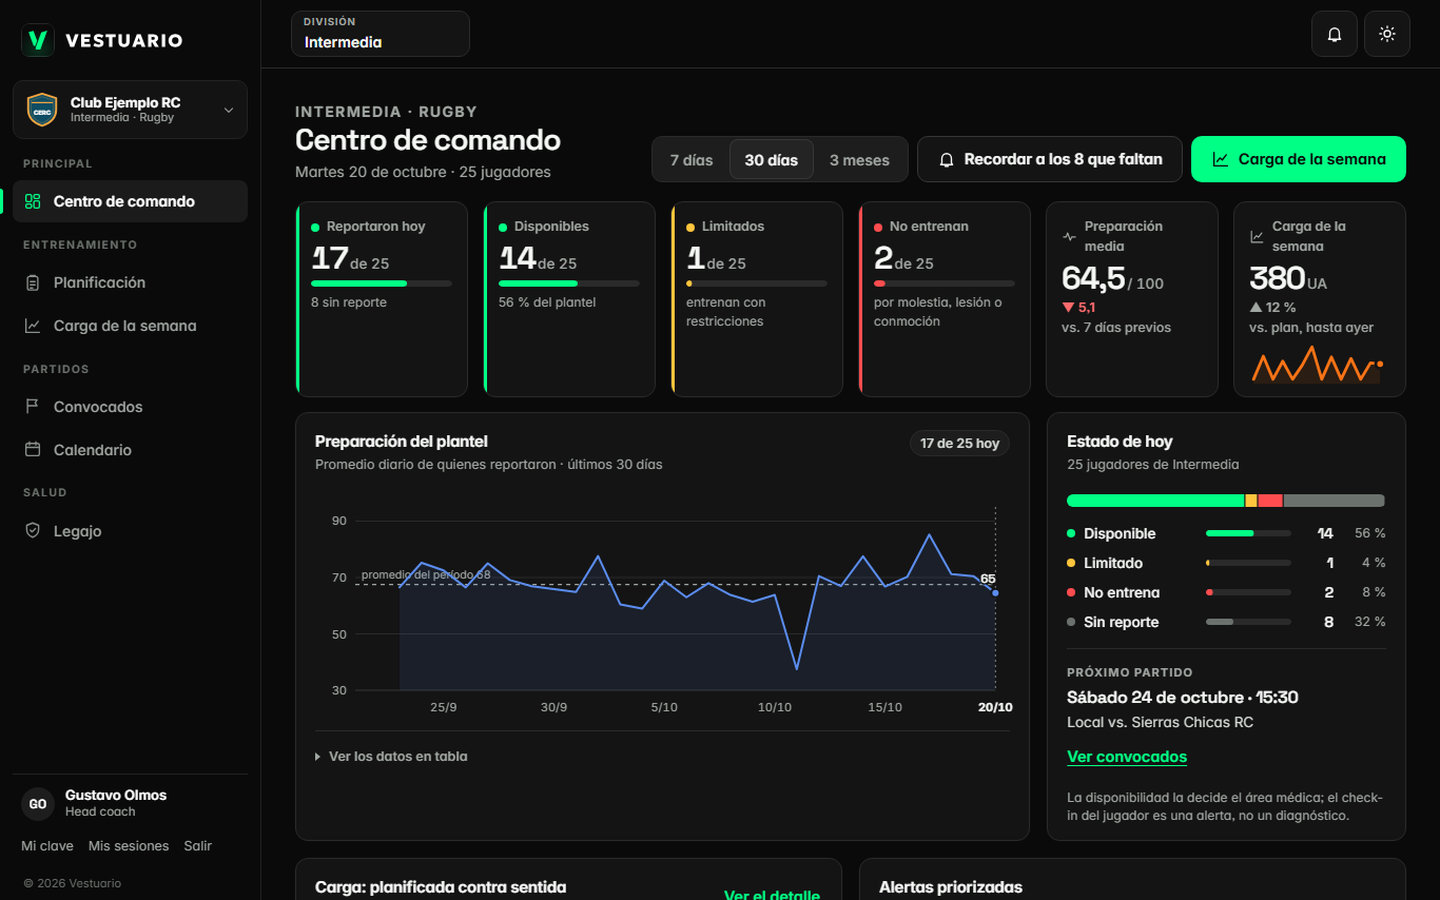Viewport: 1440px width, 900px height.
Task: Click the up triangle 12 % indicator
Action: 1272,307
